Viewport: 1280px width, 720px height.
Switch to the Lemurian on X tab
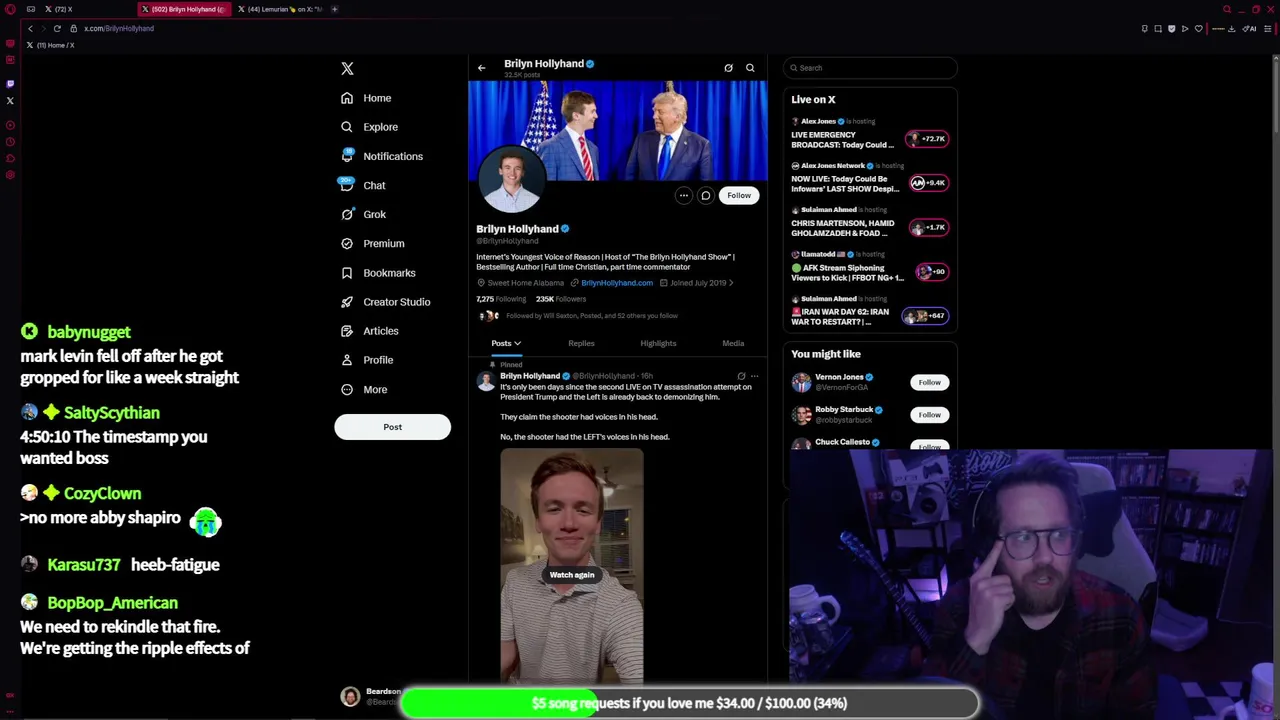(281, 9)
